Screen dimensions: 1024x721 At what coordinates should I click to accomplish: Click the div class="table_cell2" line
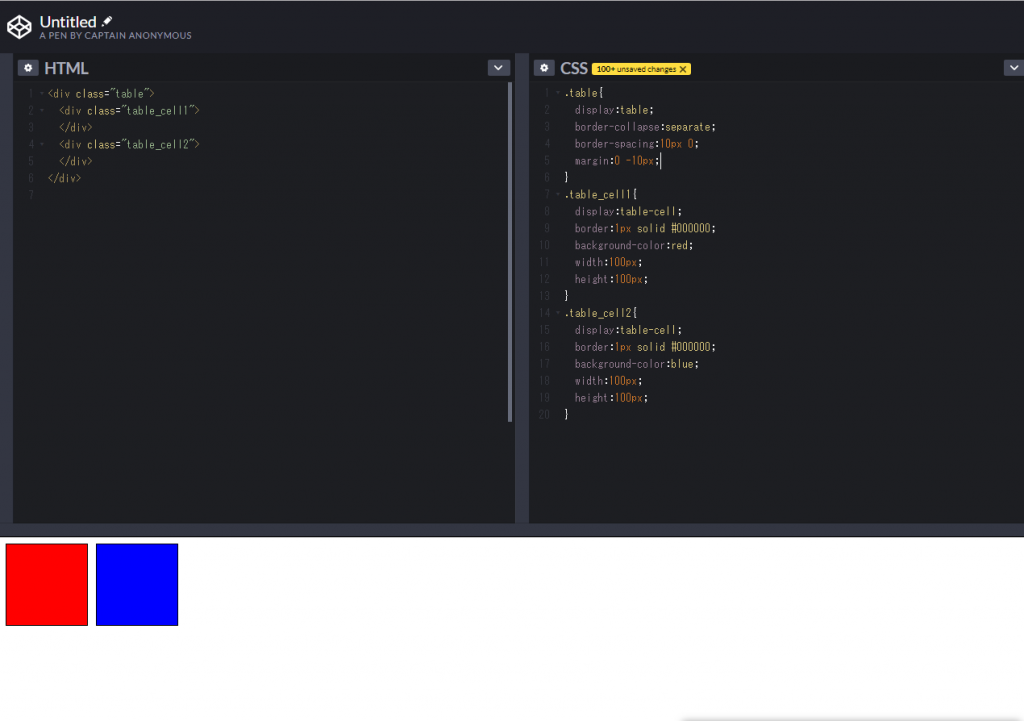[129, 144]
